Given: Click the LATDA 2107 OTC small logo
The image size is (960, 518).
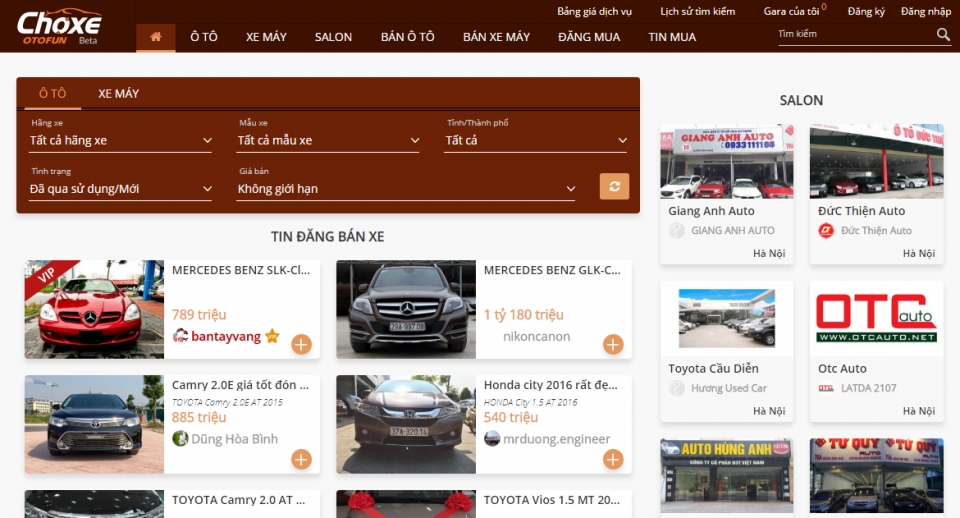Looking at the screenshot, I should point(826,388).
